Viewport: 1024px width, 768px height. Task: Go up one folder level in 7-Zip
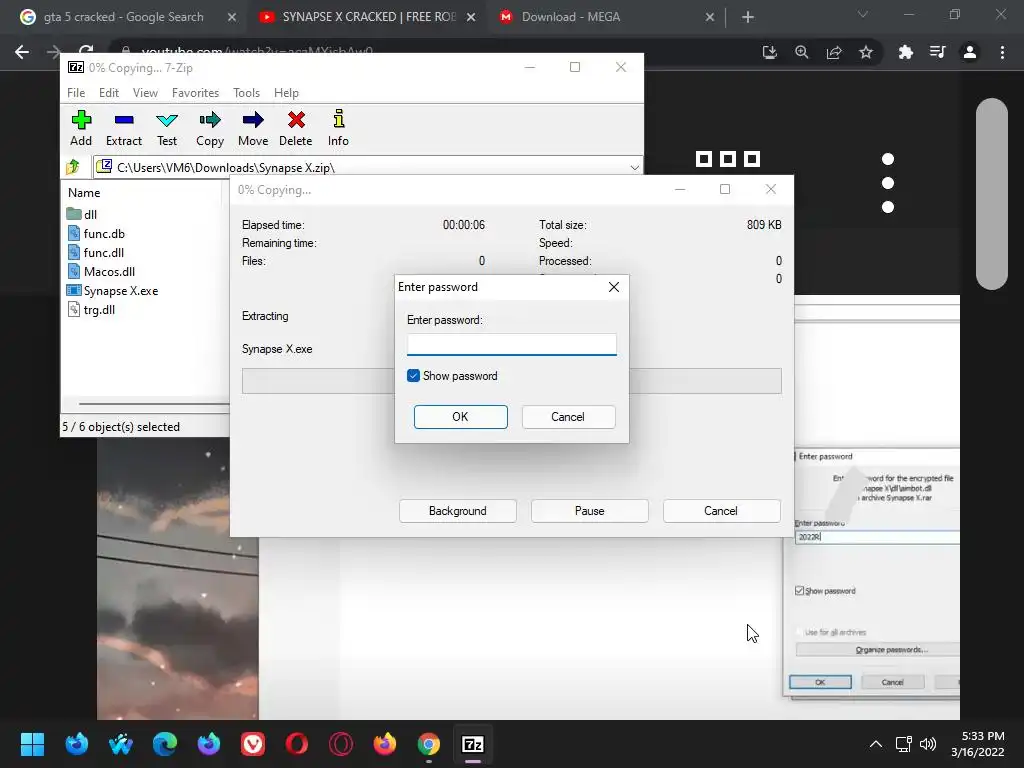click(73, 167)
